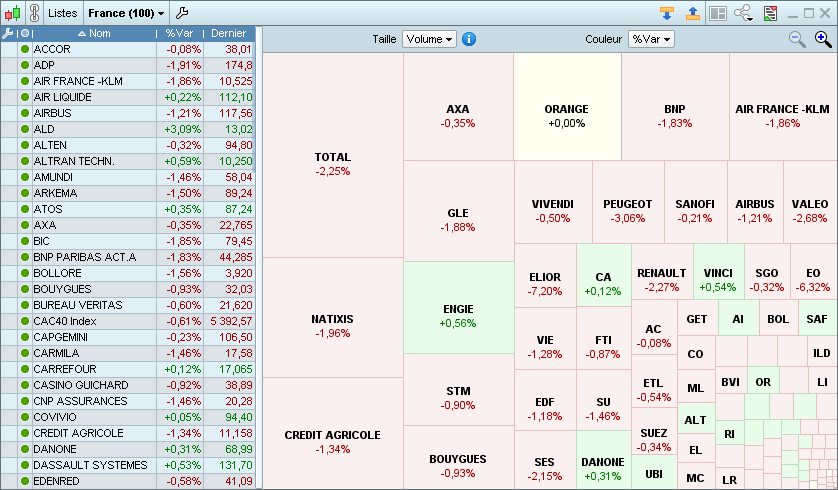
Task: Toggle the green status dot for BOUYGUES
Action: (25, 289)
